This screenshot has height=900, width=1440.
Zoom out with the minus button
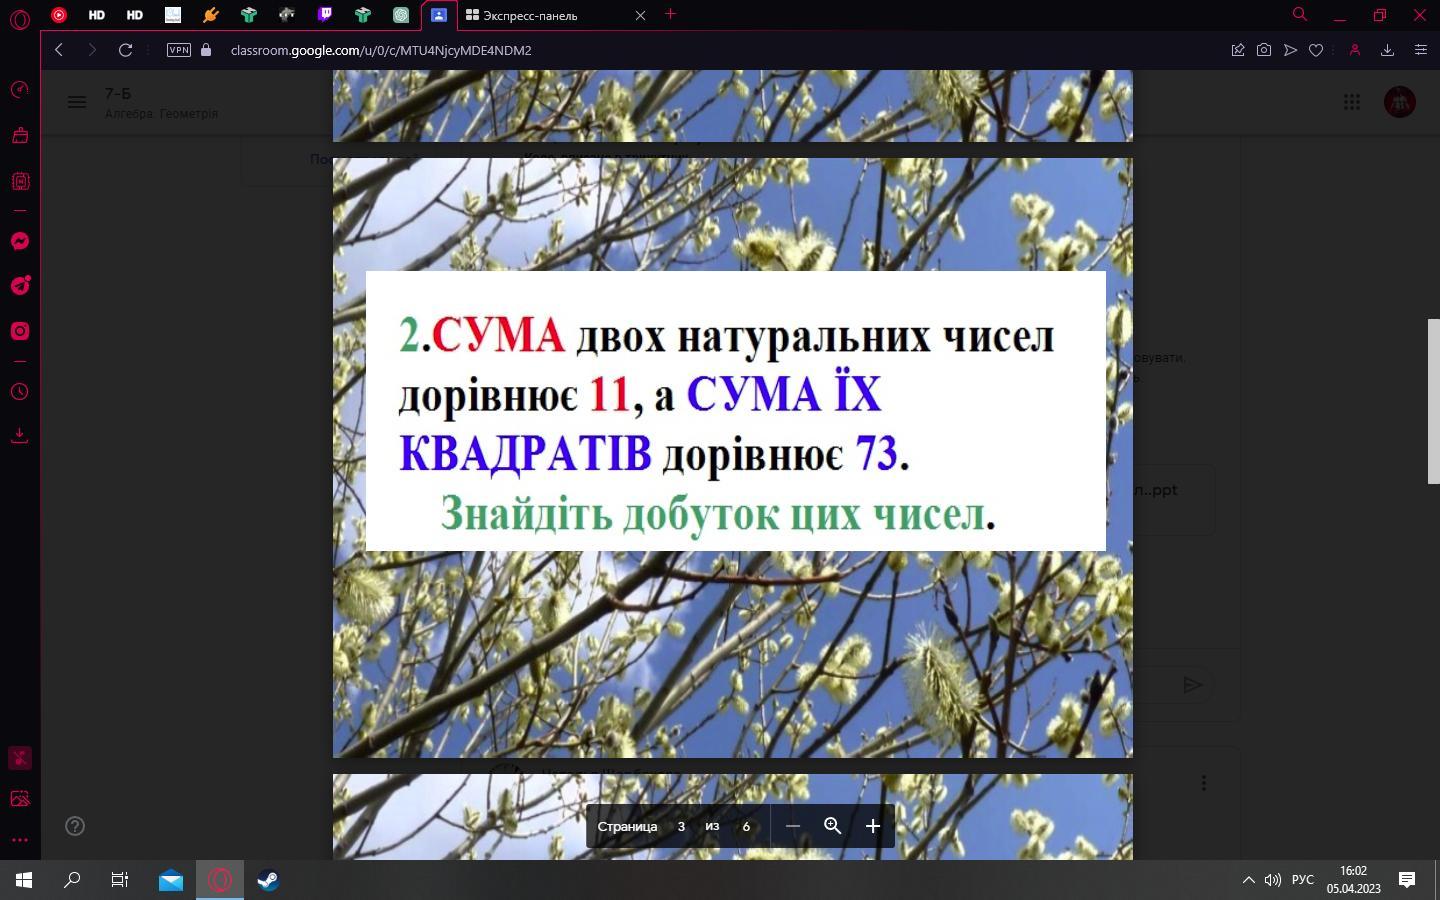793,826
